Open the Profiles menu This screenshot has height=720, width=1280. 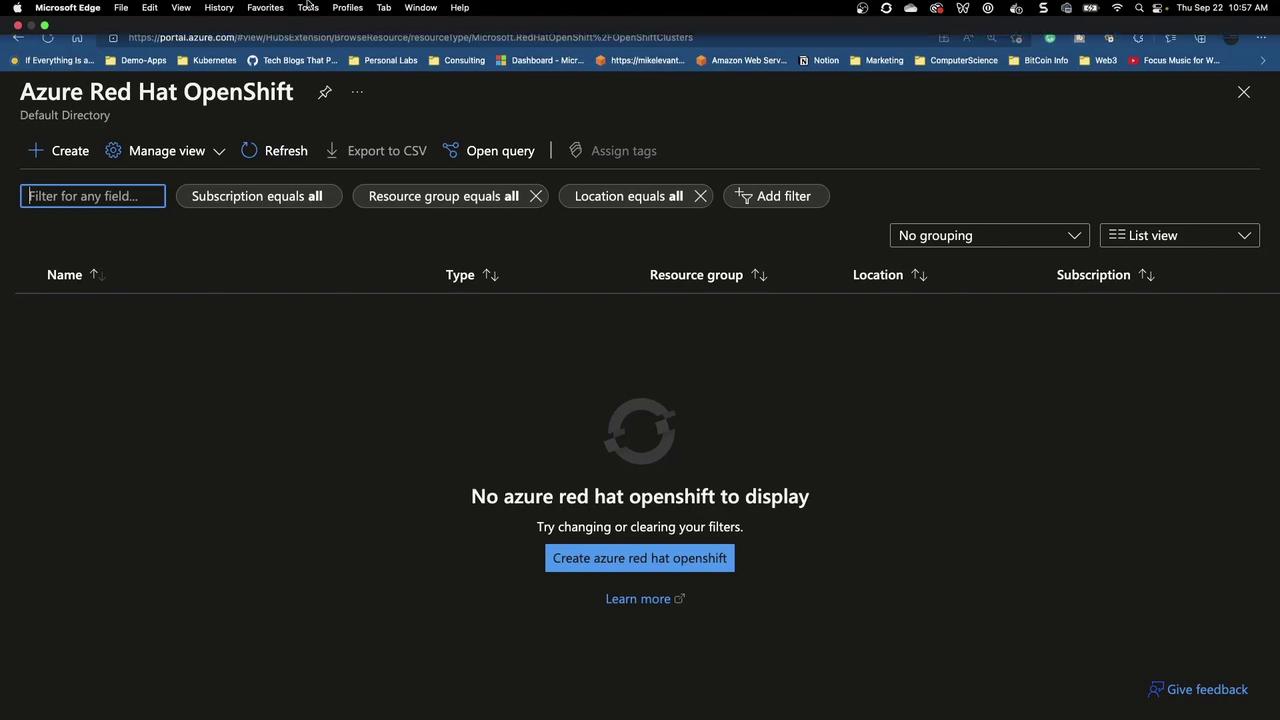348,8
